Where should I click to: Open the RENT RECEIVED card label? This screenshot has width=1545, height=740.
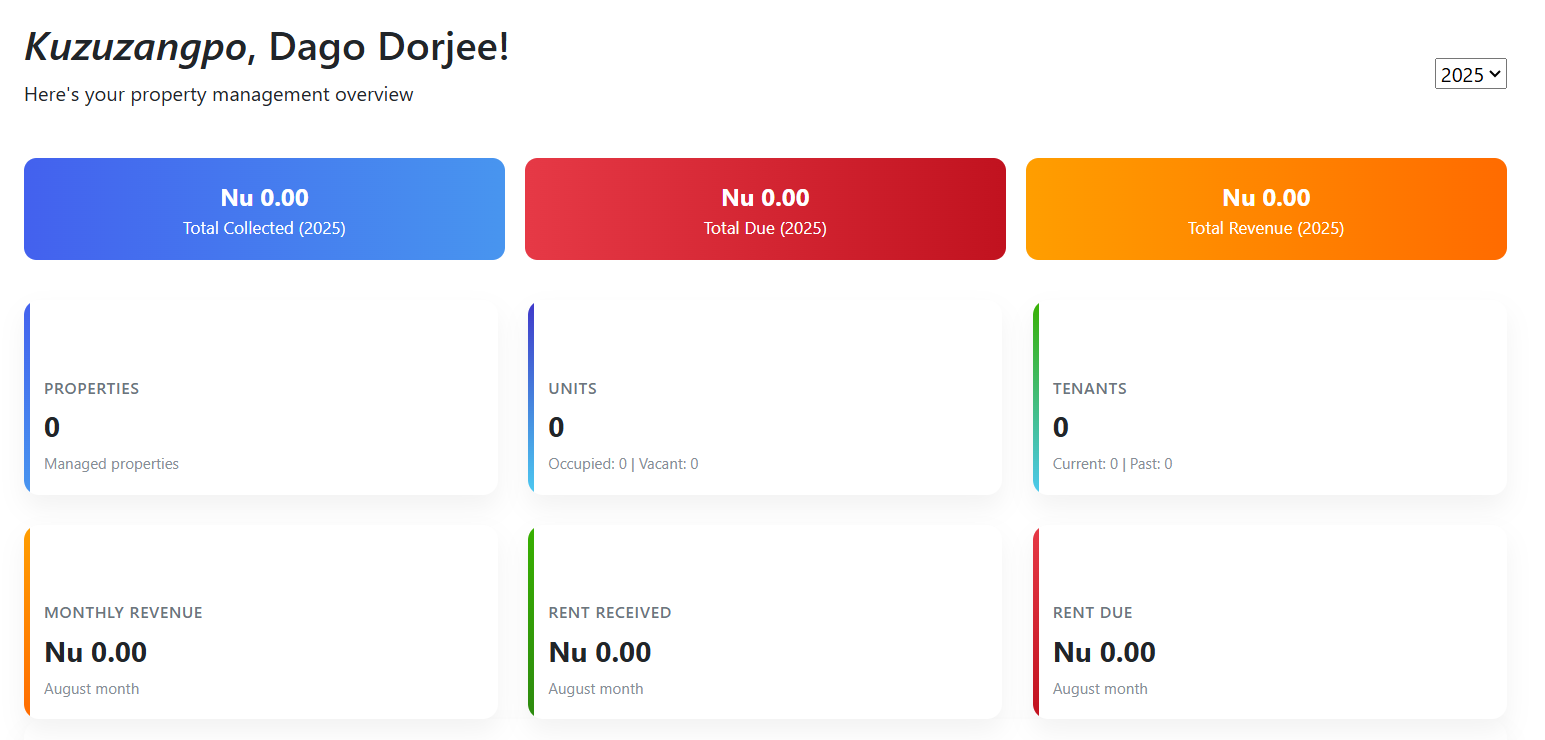click(610, 613)
